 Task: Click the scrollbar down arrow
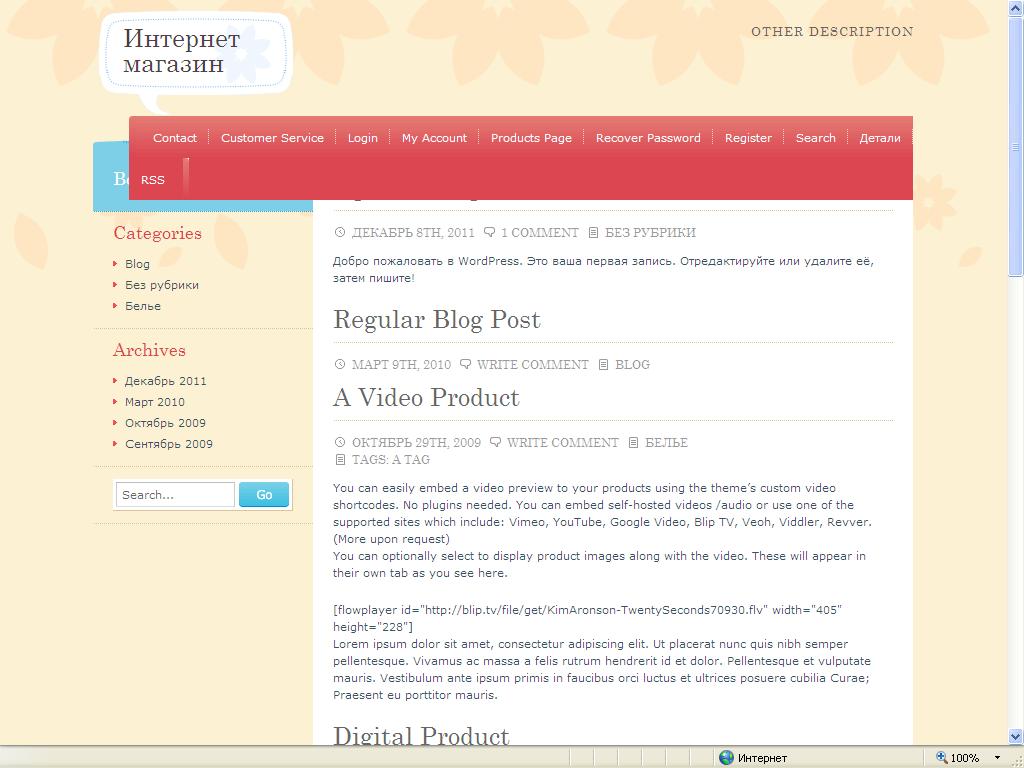[1016, 737]
